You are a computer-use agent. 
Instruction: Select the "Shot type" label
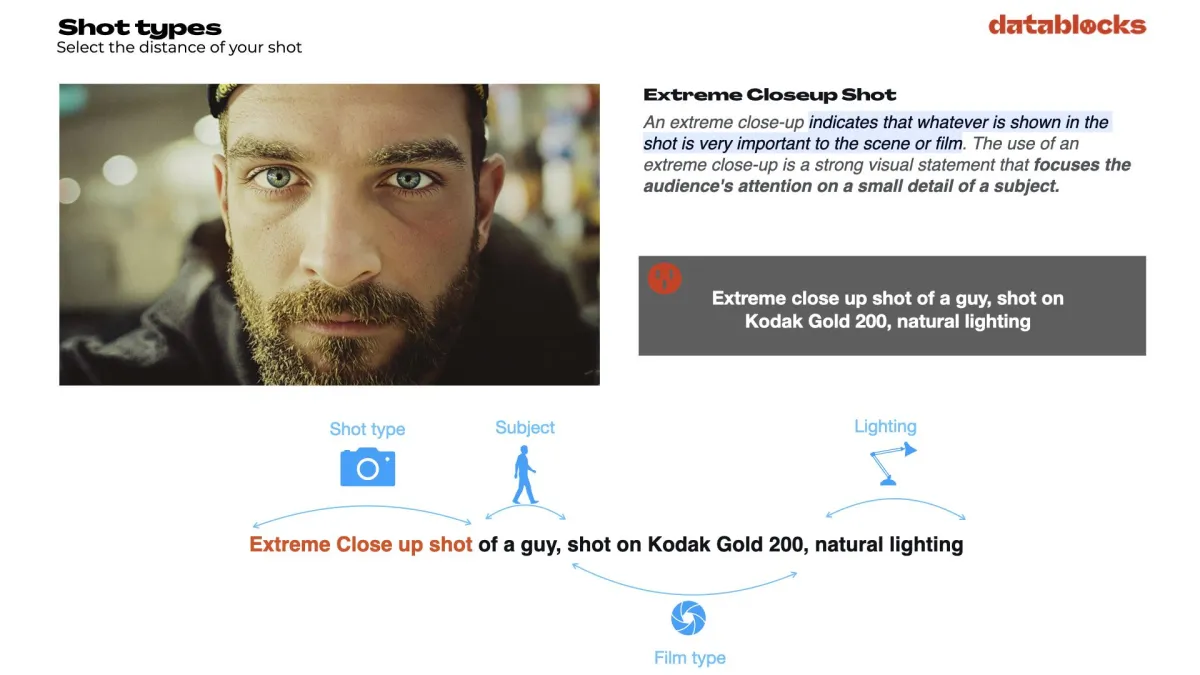pos(367,429)
